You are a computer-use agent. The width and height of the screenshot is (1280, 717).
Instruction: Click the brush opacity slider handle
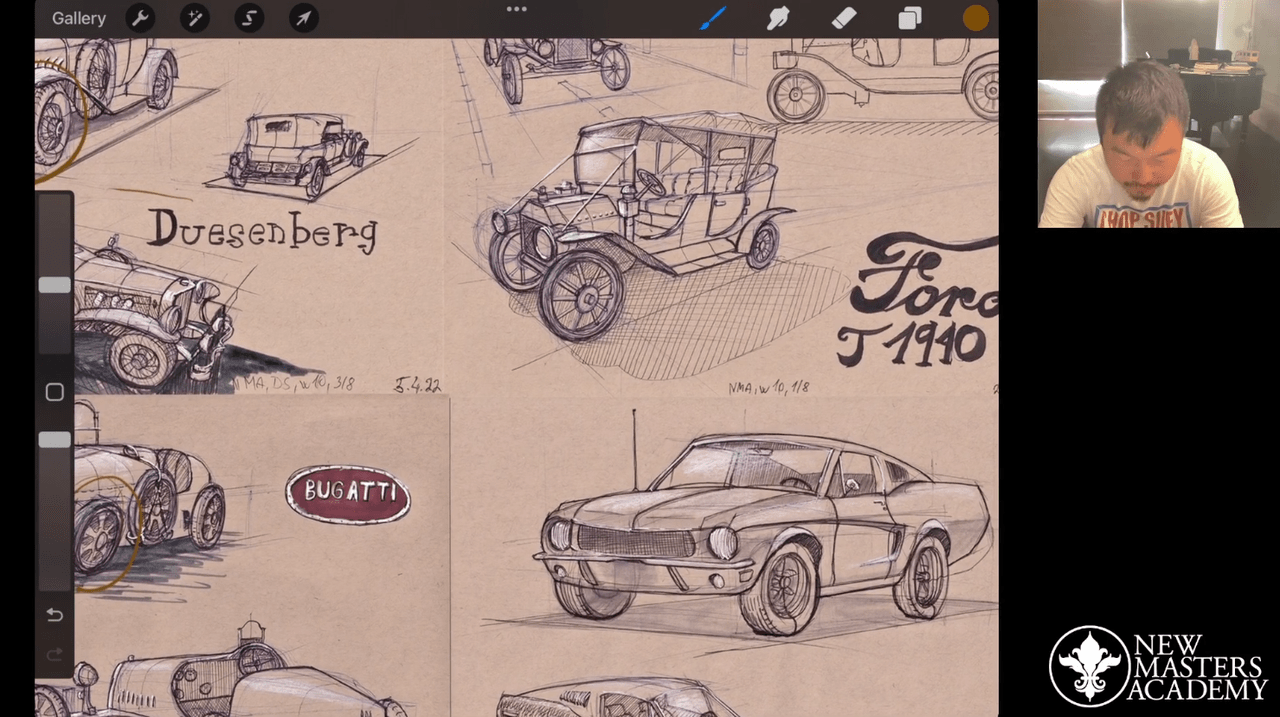click(x=54, y=440)
